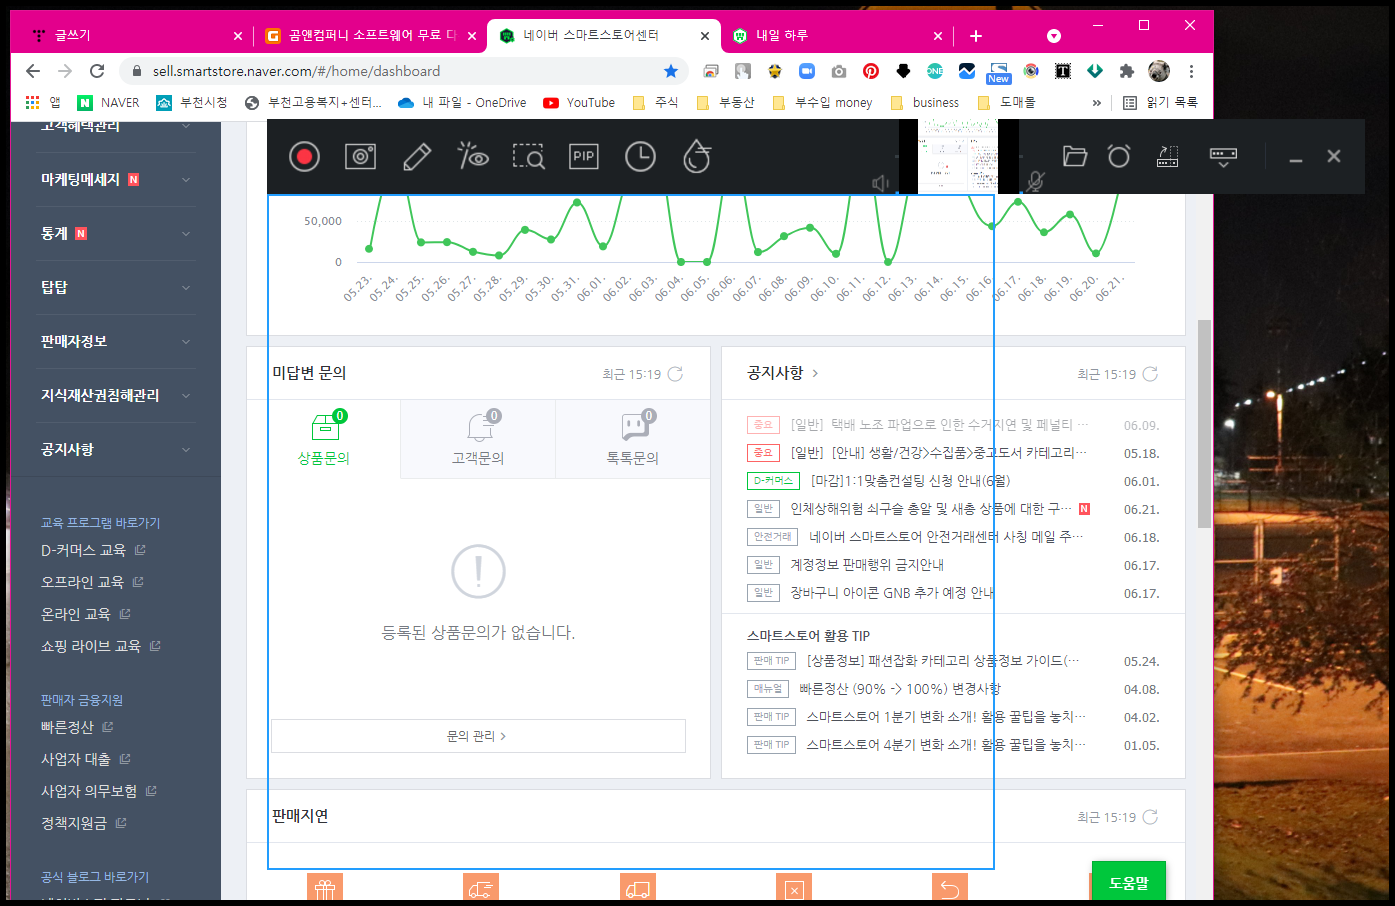1395x906 pixels.
Task: Click the black T text extension icon
Action: 1063,71
